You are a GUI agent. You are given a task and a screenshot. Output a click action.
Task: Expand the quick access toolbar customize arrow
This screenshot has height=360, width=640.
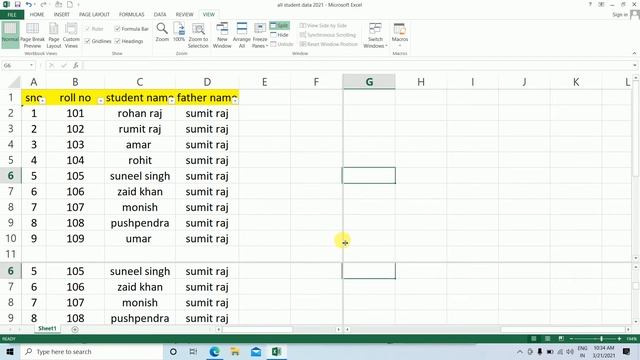click(x=78, y=4)
